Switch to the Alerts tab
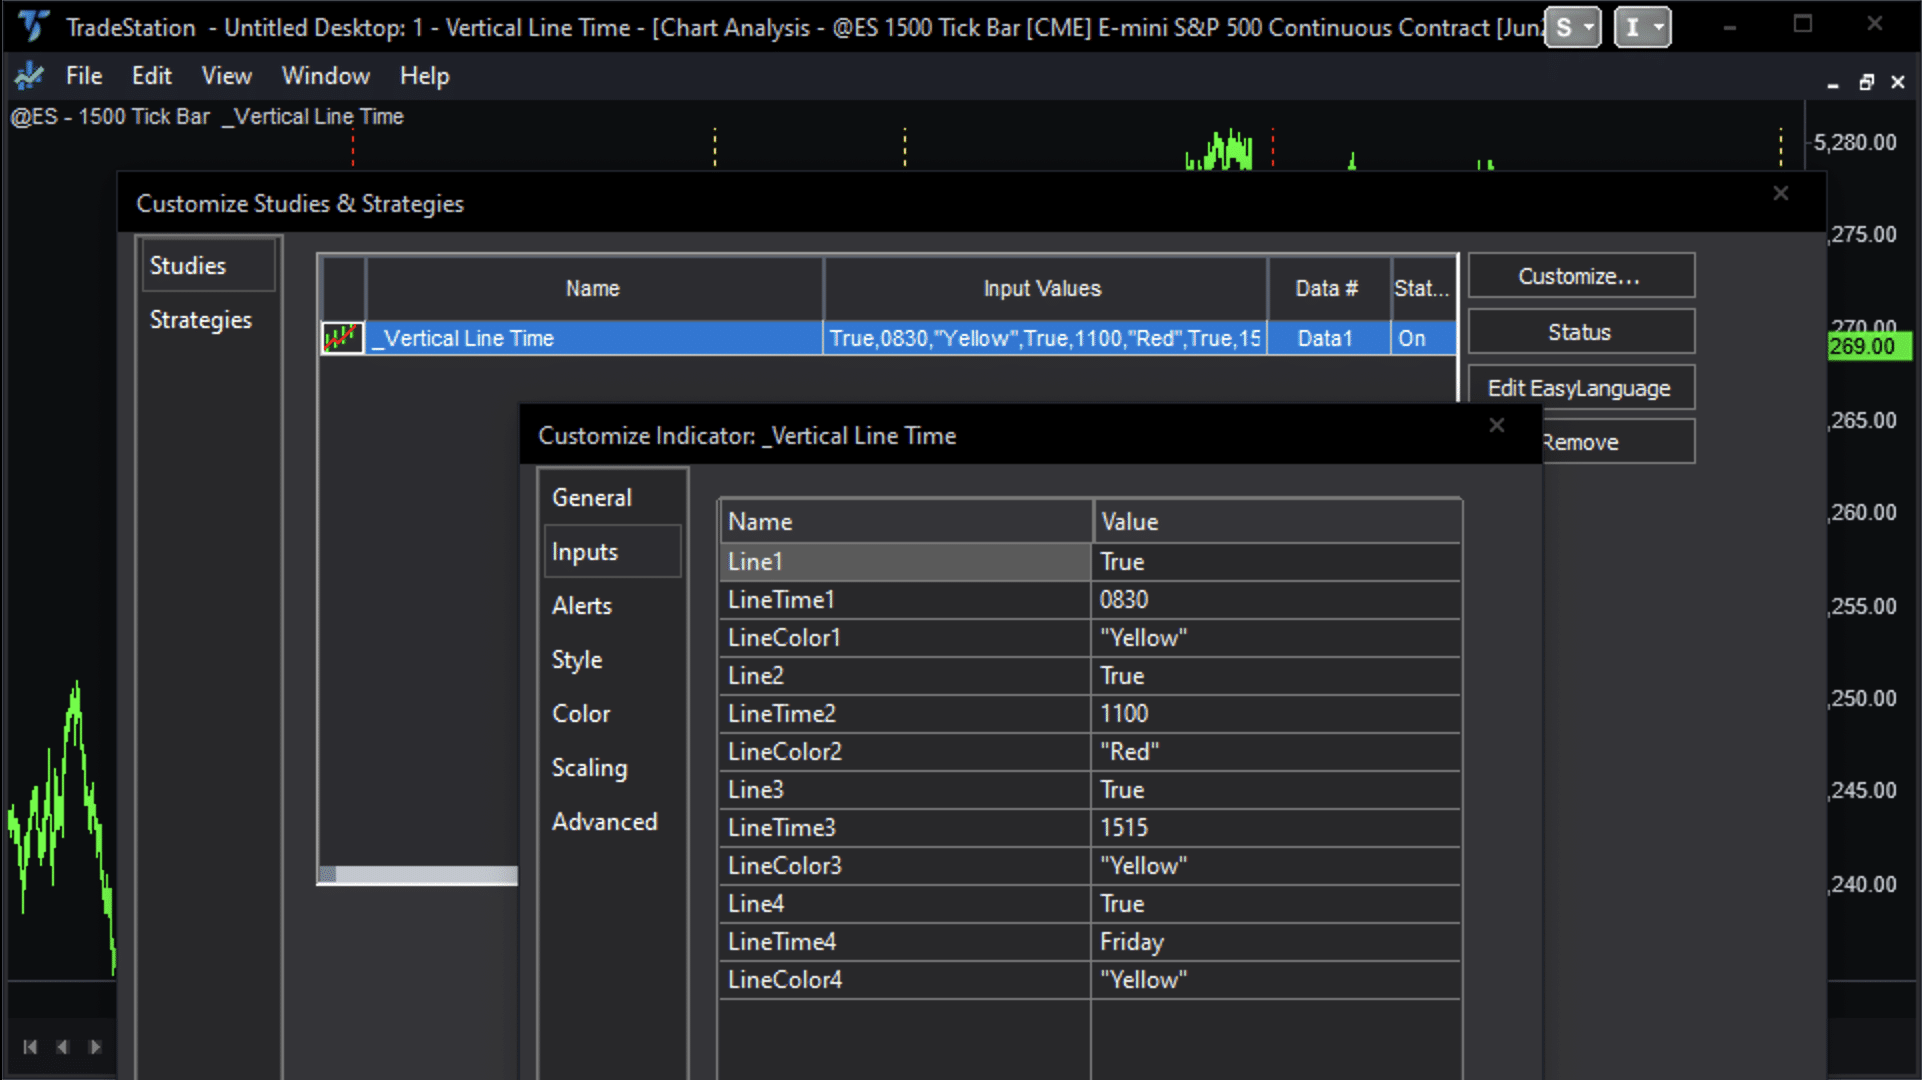1922x1080 pixels. click(582, 606)
